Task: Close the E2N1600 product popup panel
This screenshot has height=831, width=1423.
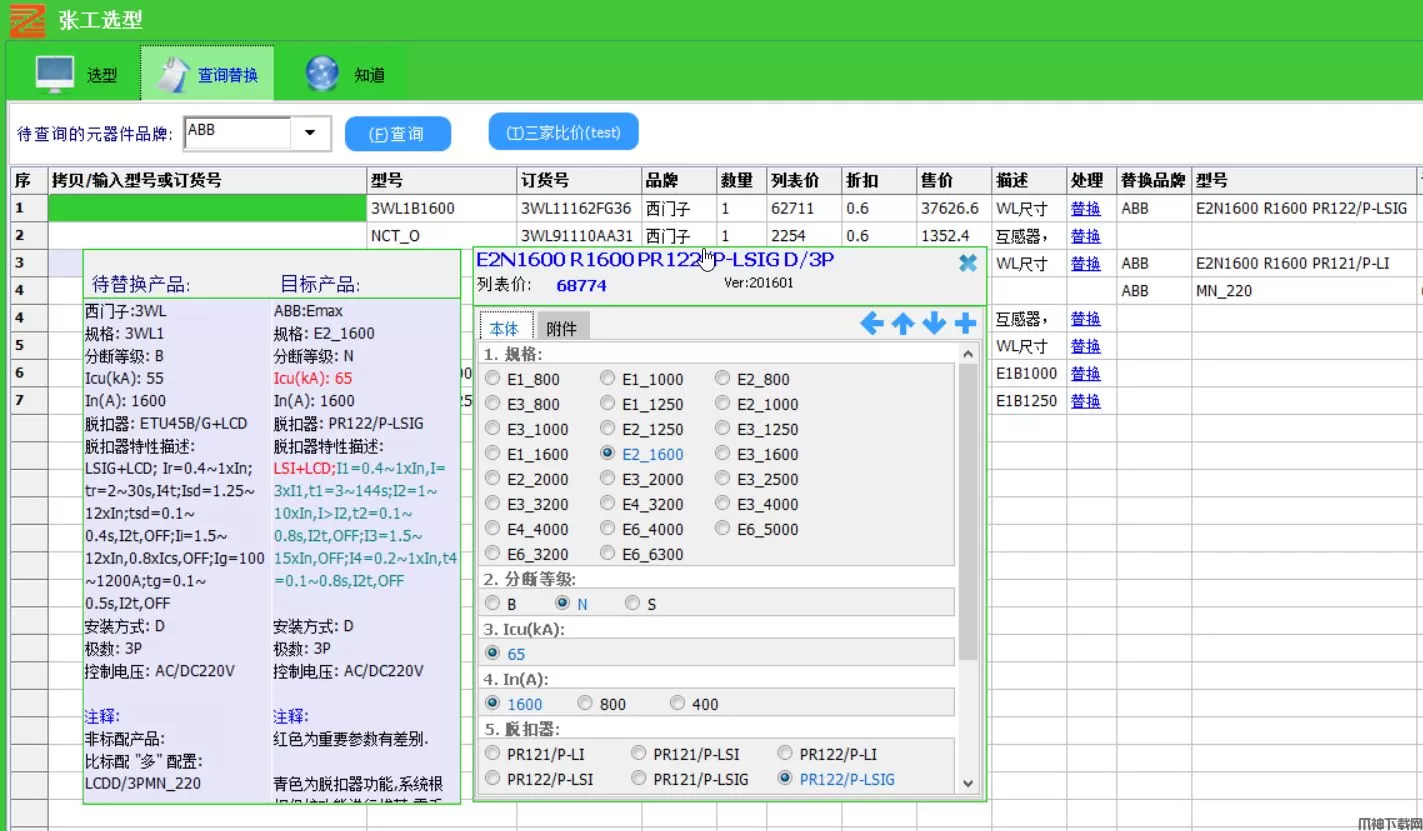Action: pos(967,263)
